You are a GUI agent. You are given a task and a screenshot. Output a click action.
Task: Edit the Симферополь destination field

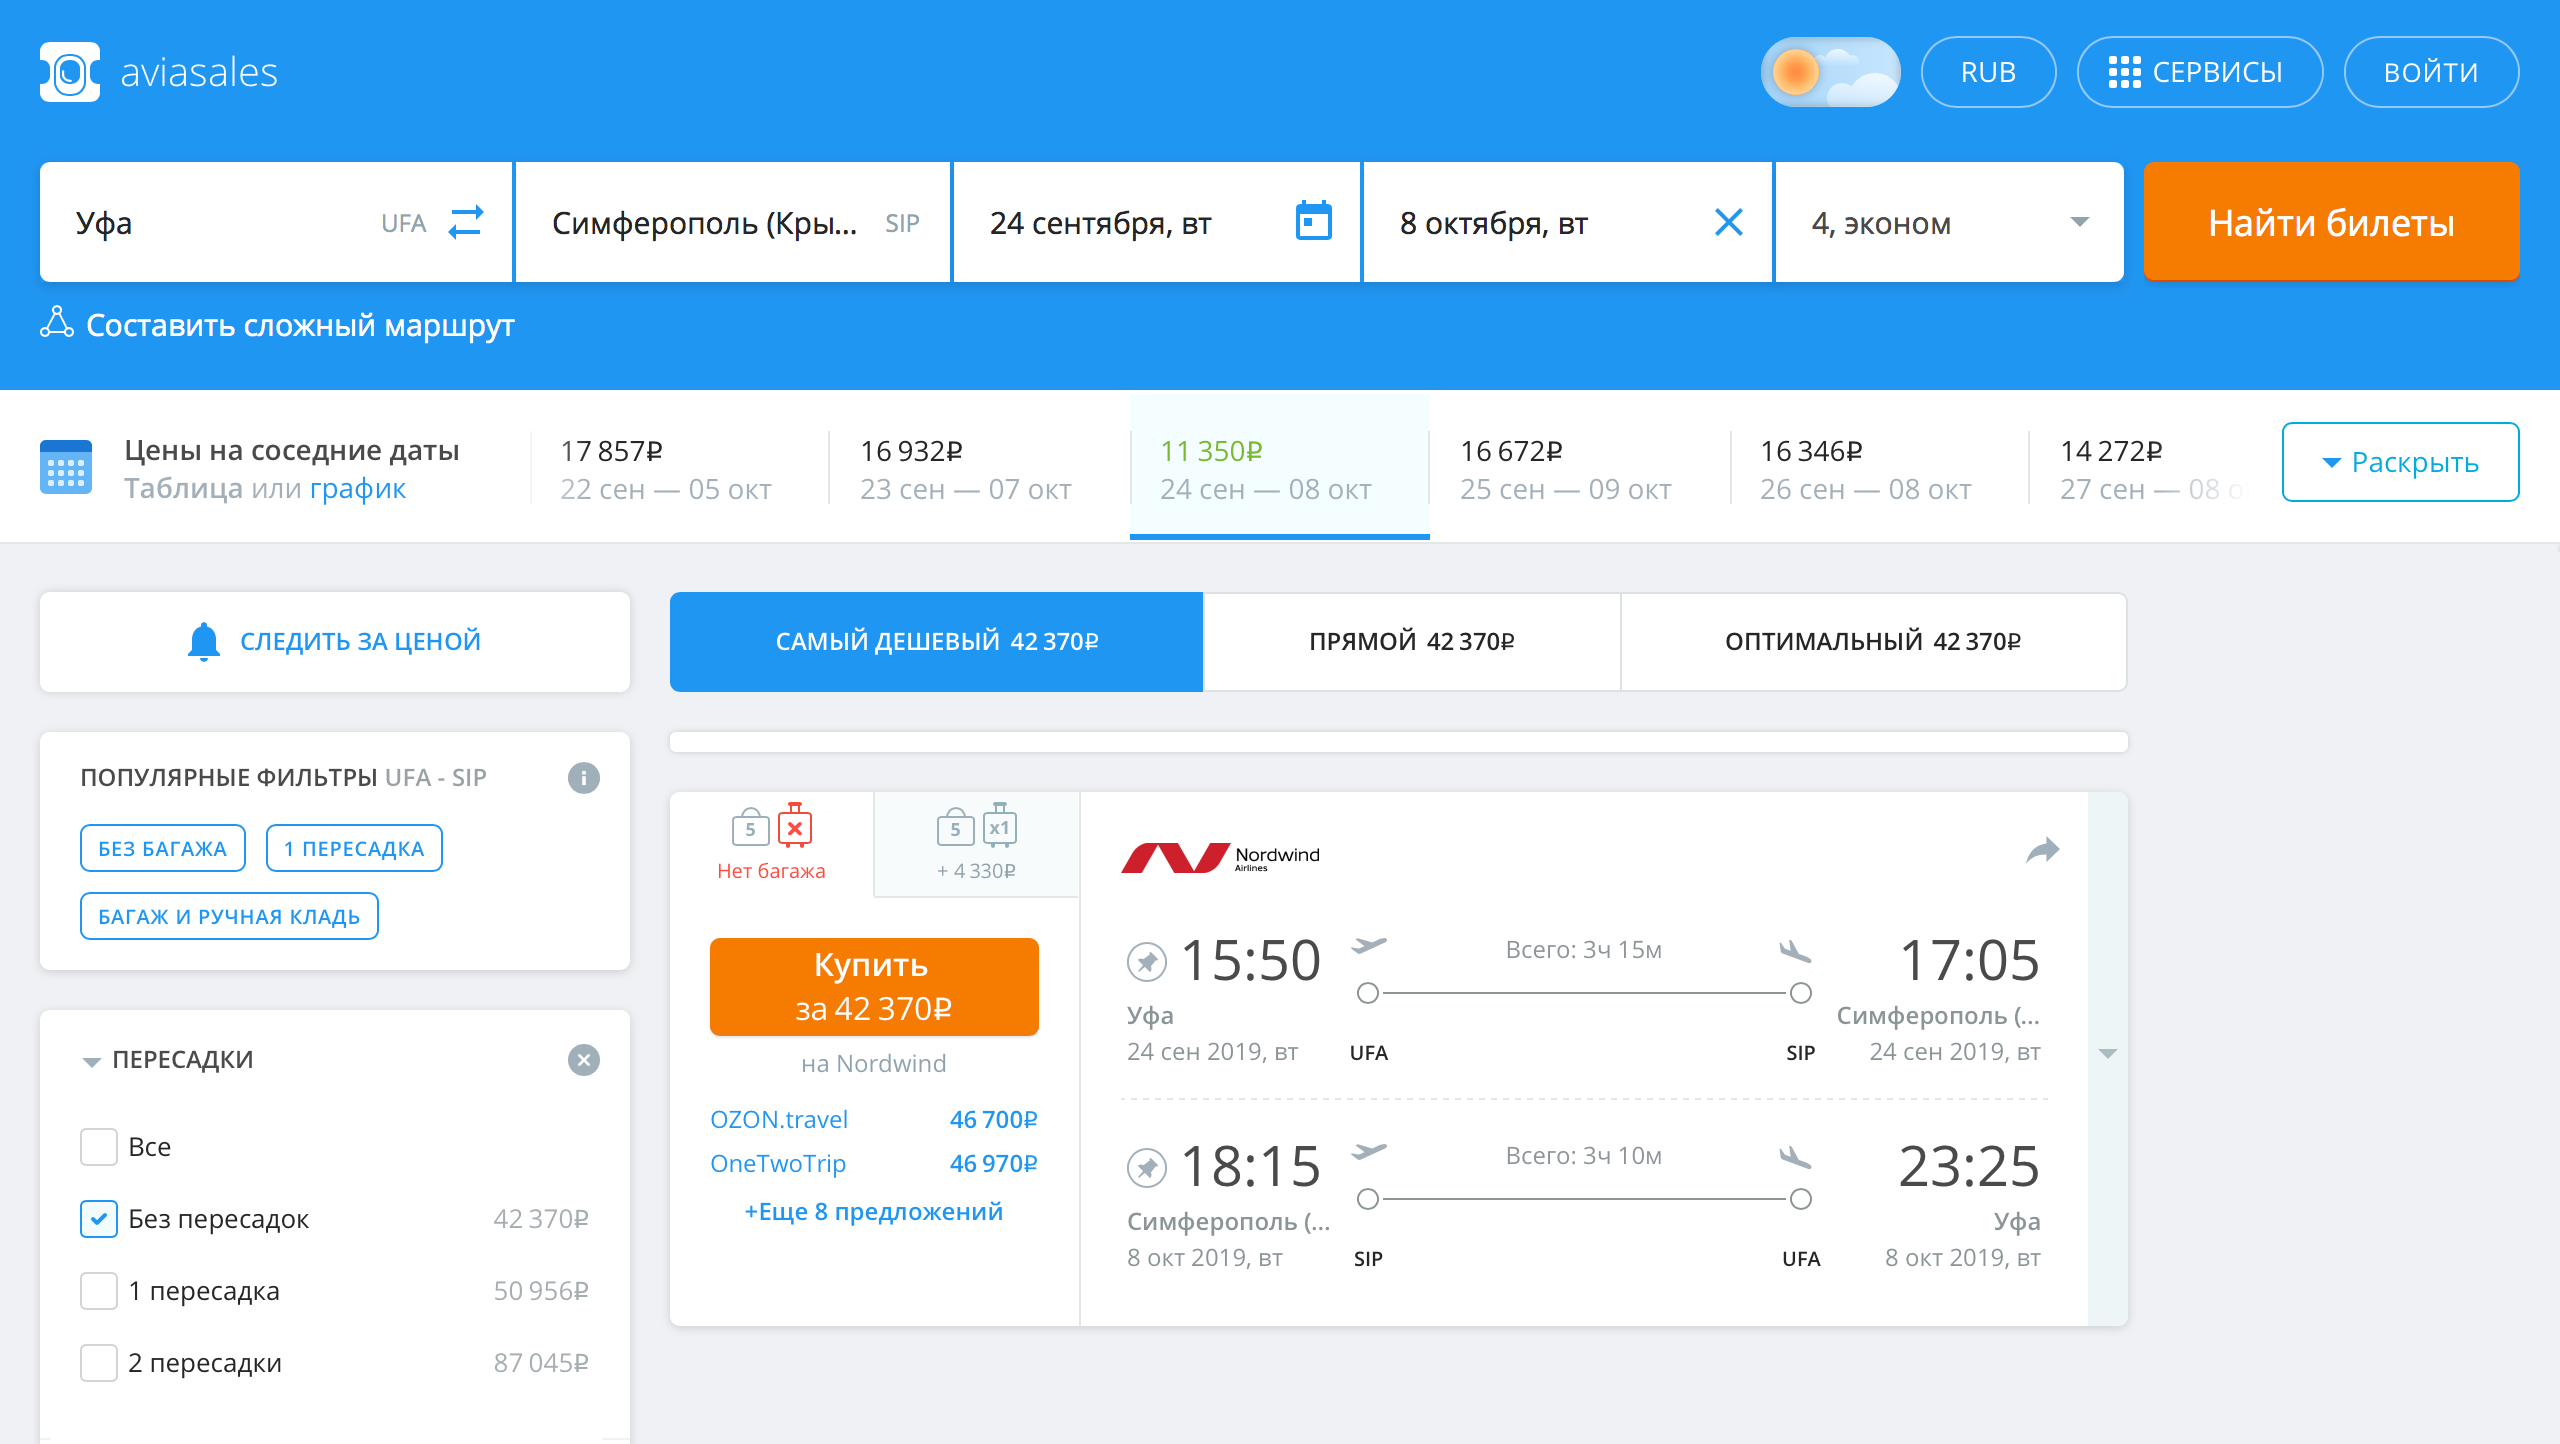pyautogui.click(x=732, y=222)
